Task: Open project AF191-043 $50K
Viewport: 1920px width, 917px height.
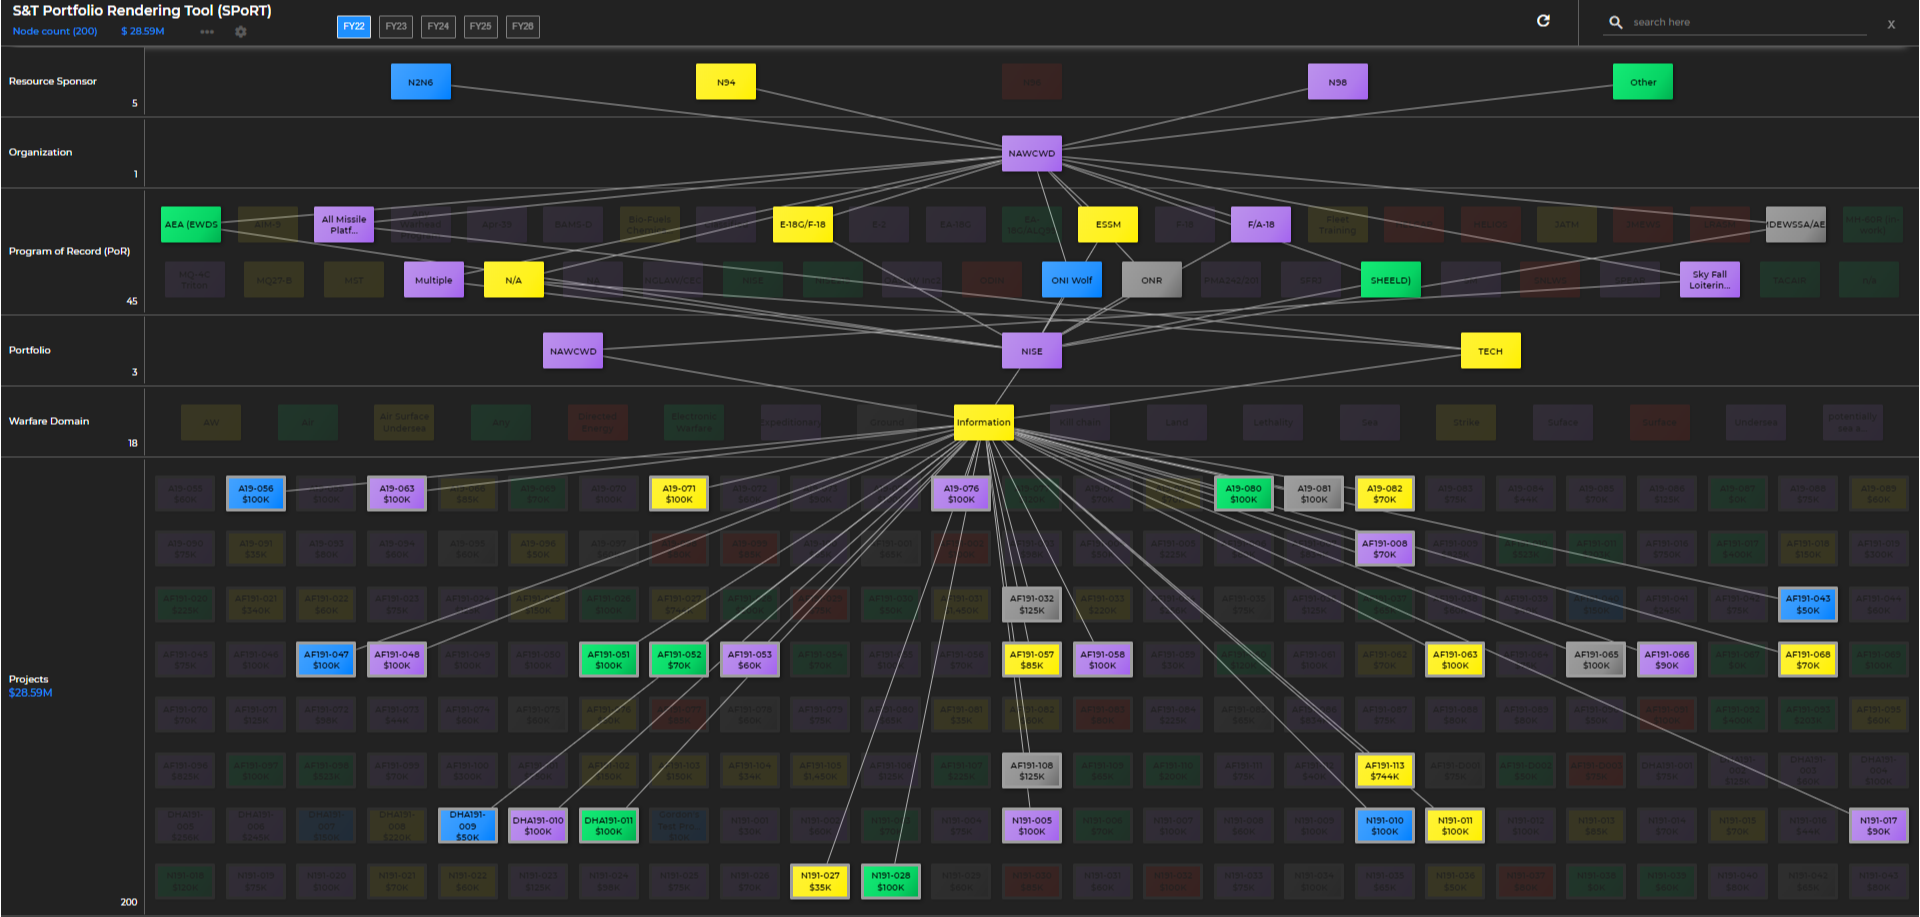Action: tap(1808, 604)
